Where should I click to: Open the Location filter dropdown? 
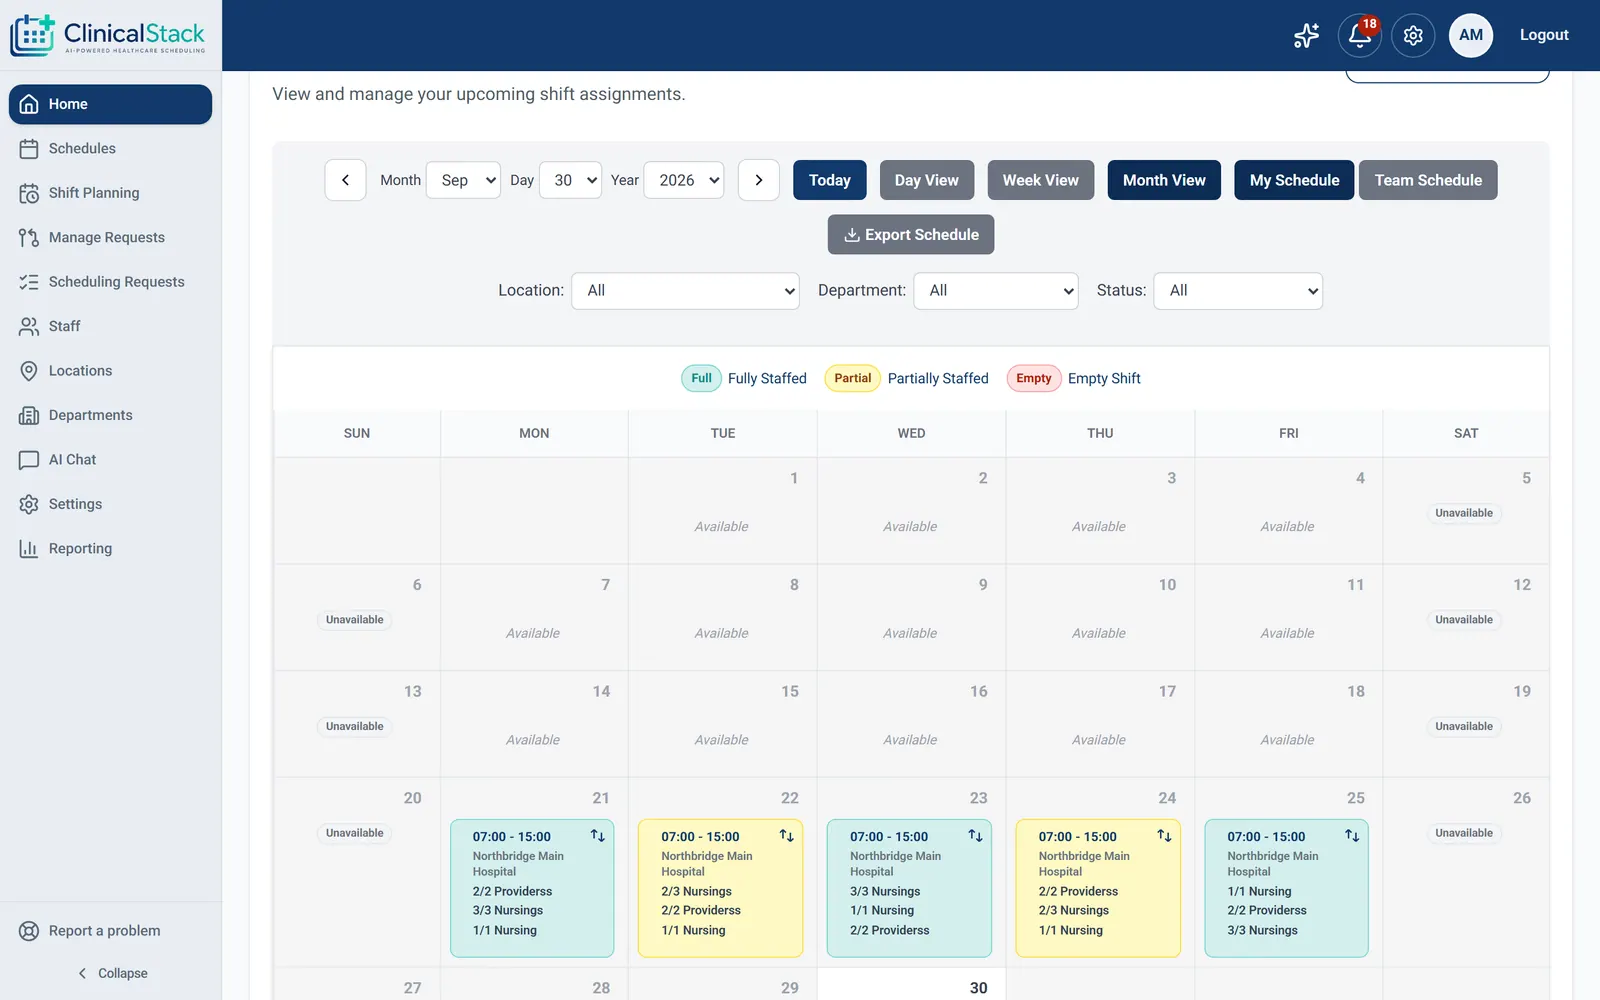tap(685, 291)
